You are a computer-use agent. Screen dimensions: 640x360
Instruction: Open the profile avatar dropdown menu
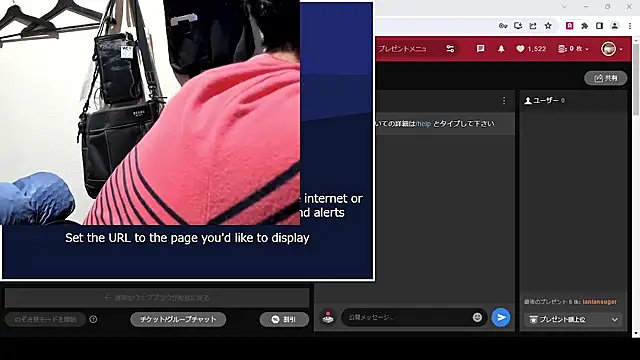pos(611,49)
